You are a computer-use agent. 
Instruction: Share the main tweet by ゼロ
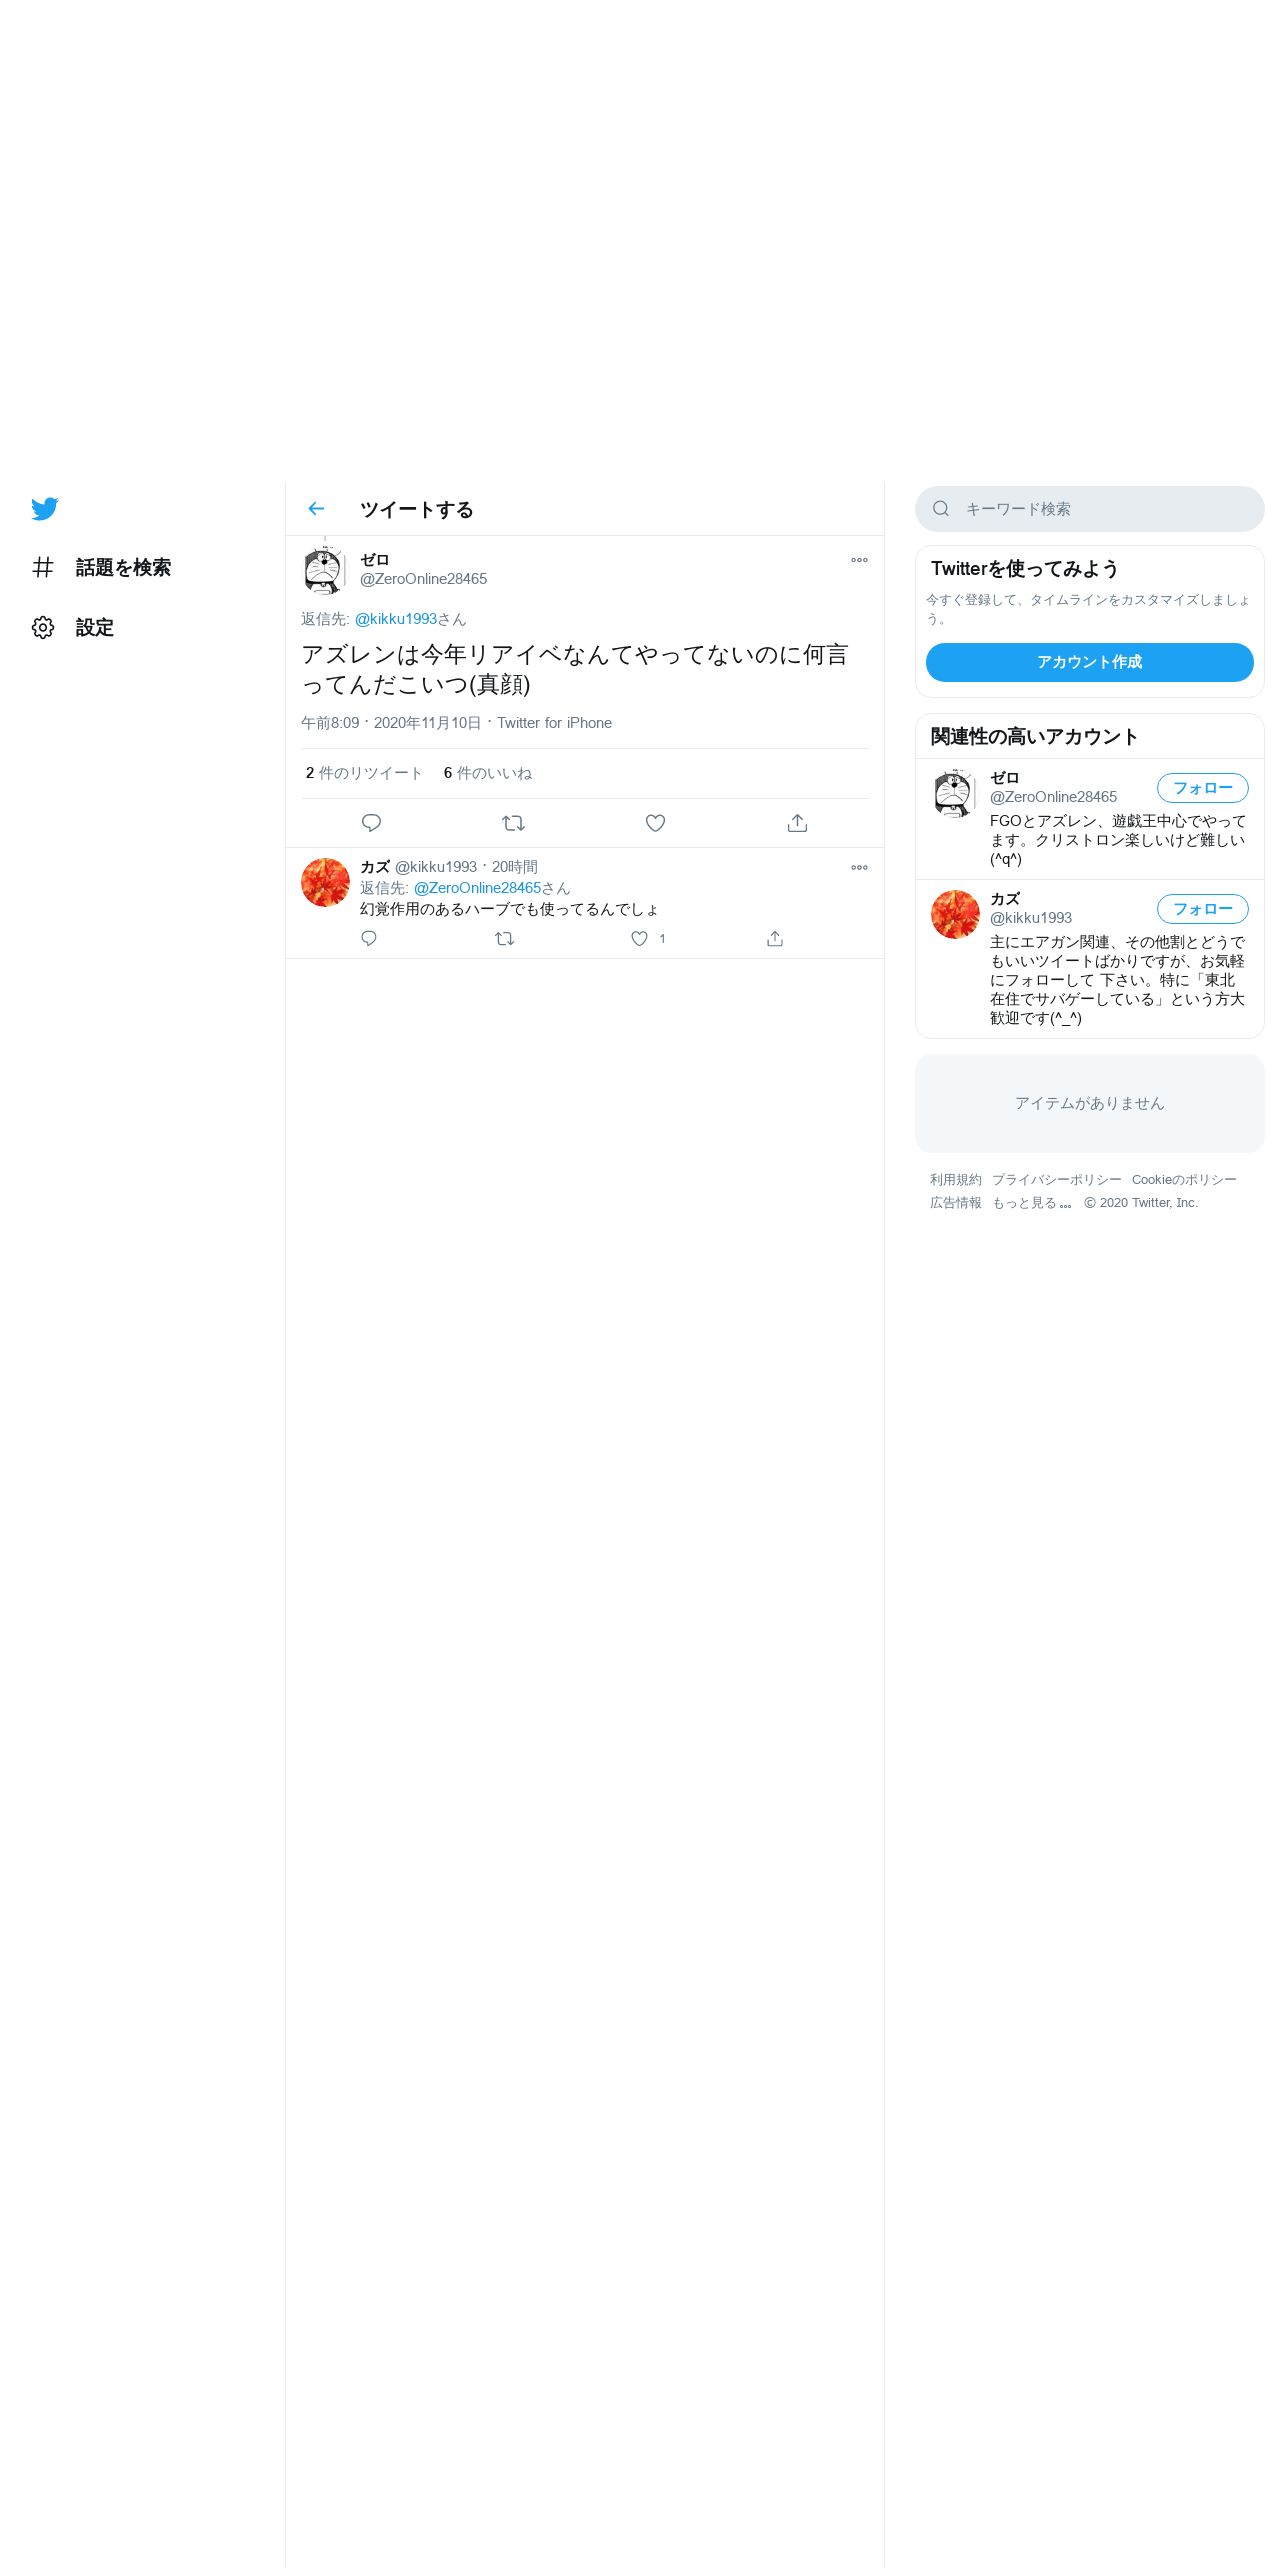pos(797,823)
